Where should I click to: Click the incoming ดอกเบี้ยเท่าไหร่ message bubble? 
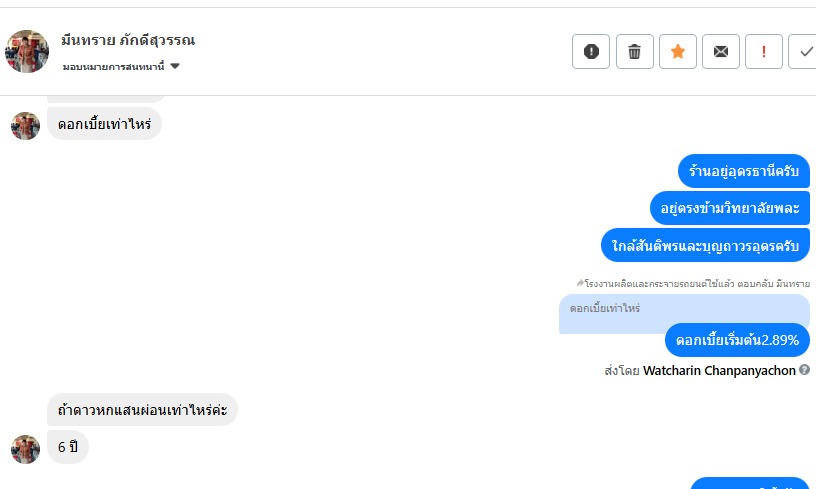click(104, 124)
